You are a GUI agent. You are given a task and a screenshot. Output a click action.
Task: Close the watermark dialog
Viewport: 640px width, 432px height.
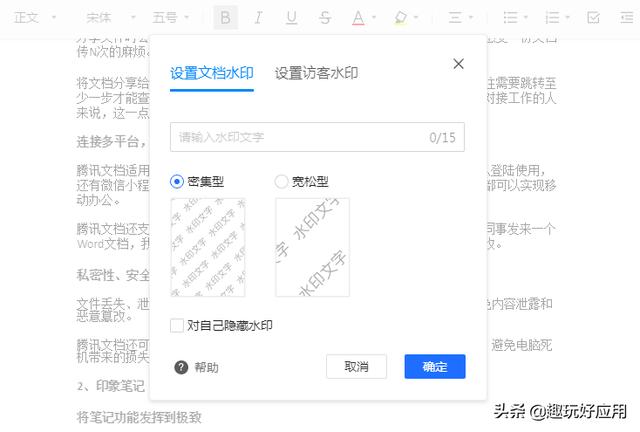click(459, 64)
